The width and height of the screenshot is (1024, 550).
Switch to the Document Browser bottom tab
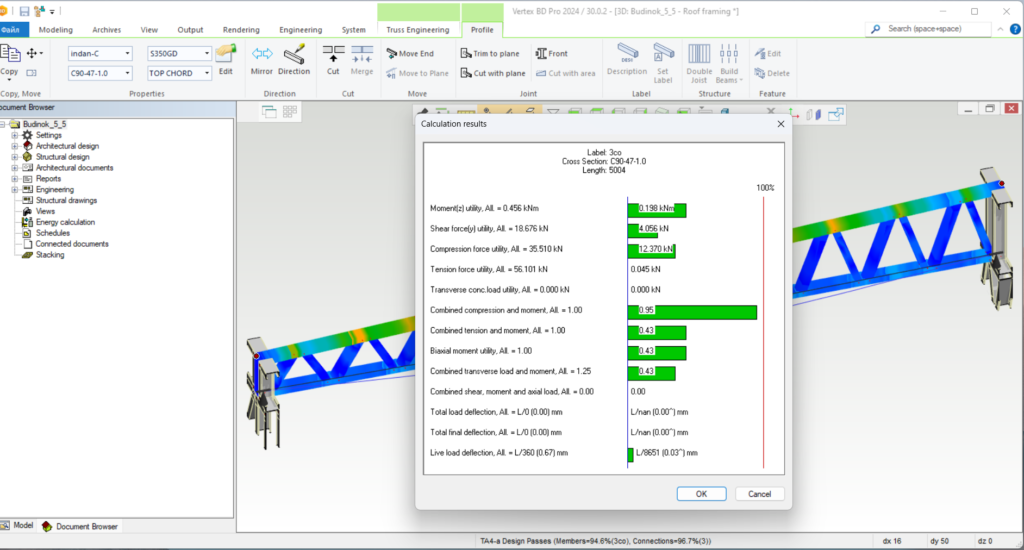click(x=80, y=526)
